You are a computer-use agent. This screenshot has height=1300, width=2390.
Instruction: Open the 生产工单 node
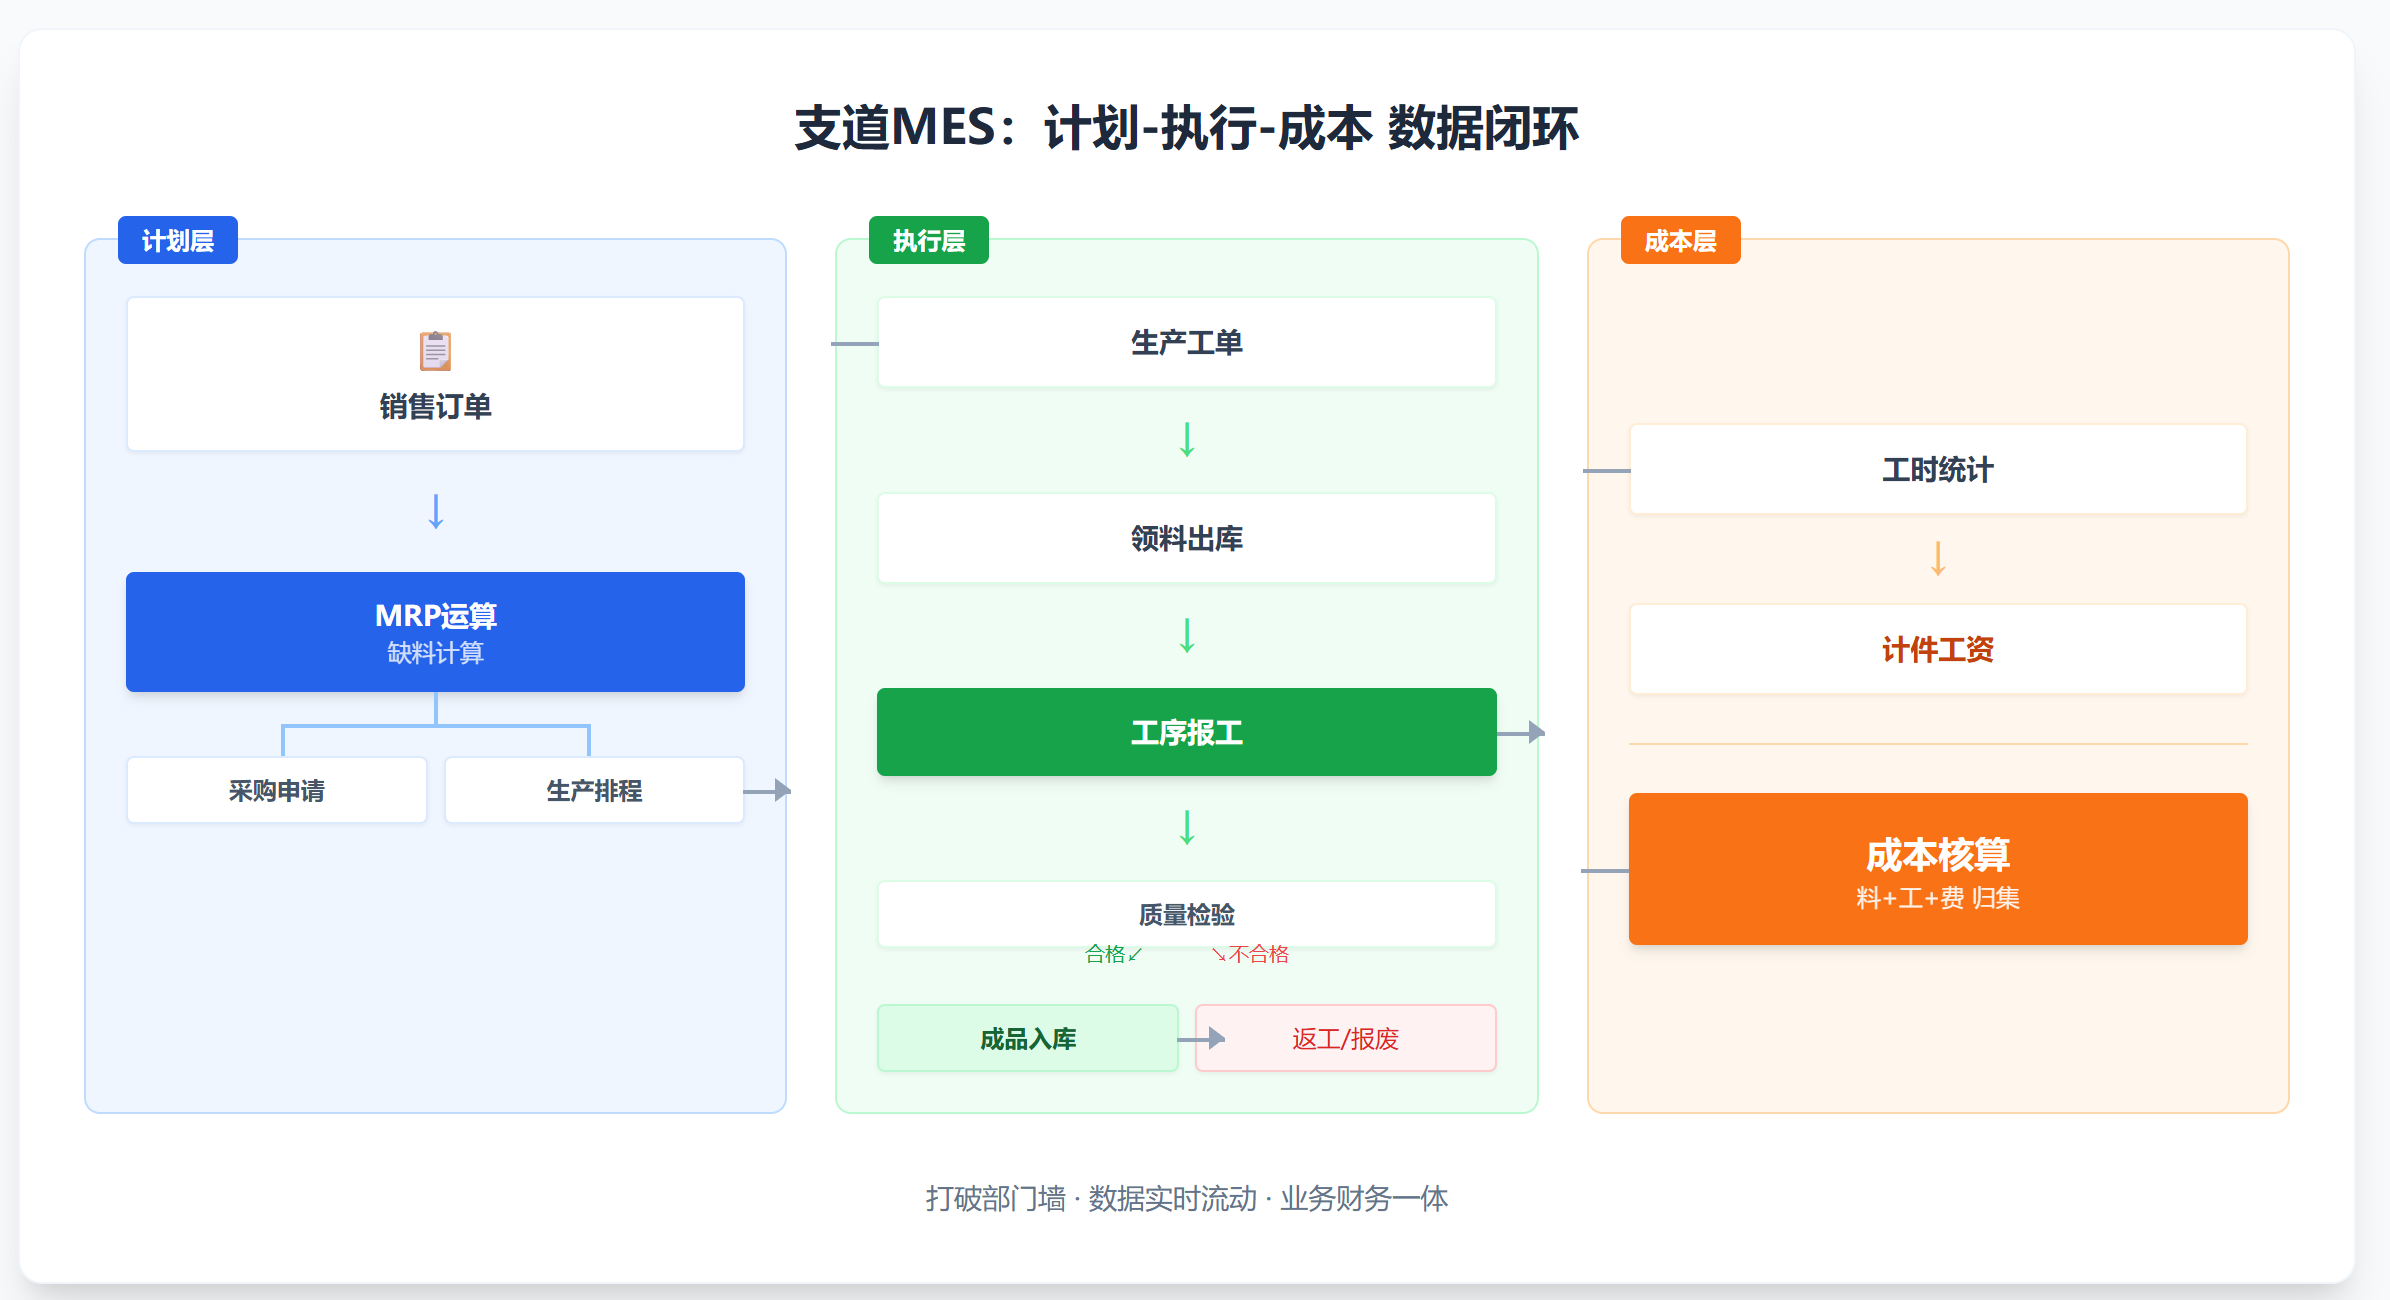coord(1186,341)
